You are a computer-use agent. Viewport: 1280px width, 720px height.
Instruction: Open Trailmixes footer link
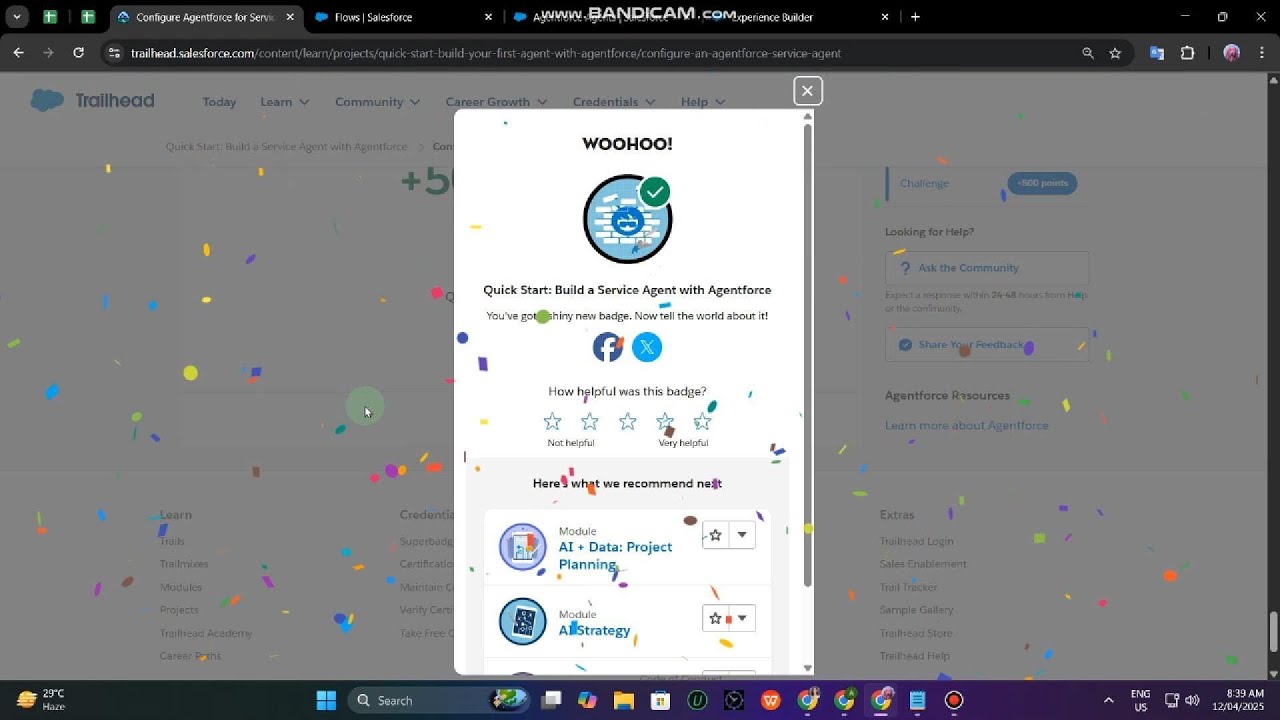[x=184, y=564]
